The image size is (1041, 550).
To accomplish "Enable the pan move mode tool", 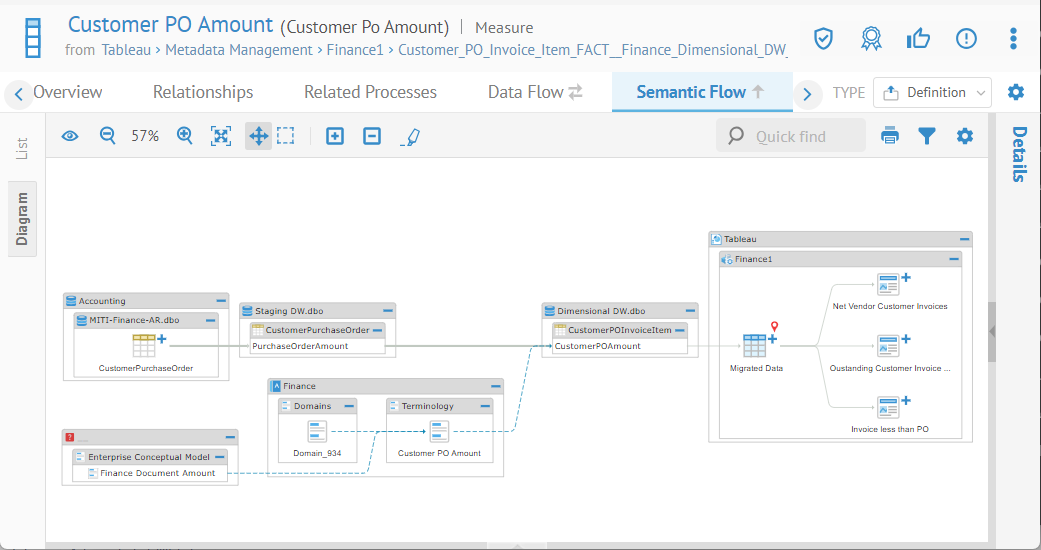I will tap(258, 136).
